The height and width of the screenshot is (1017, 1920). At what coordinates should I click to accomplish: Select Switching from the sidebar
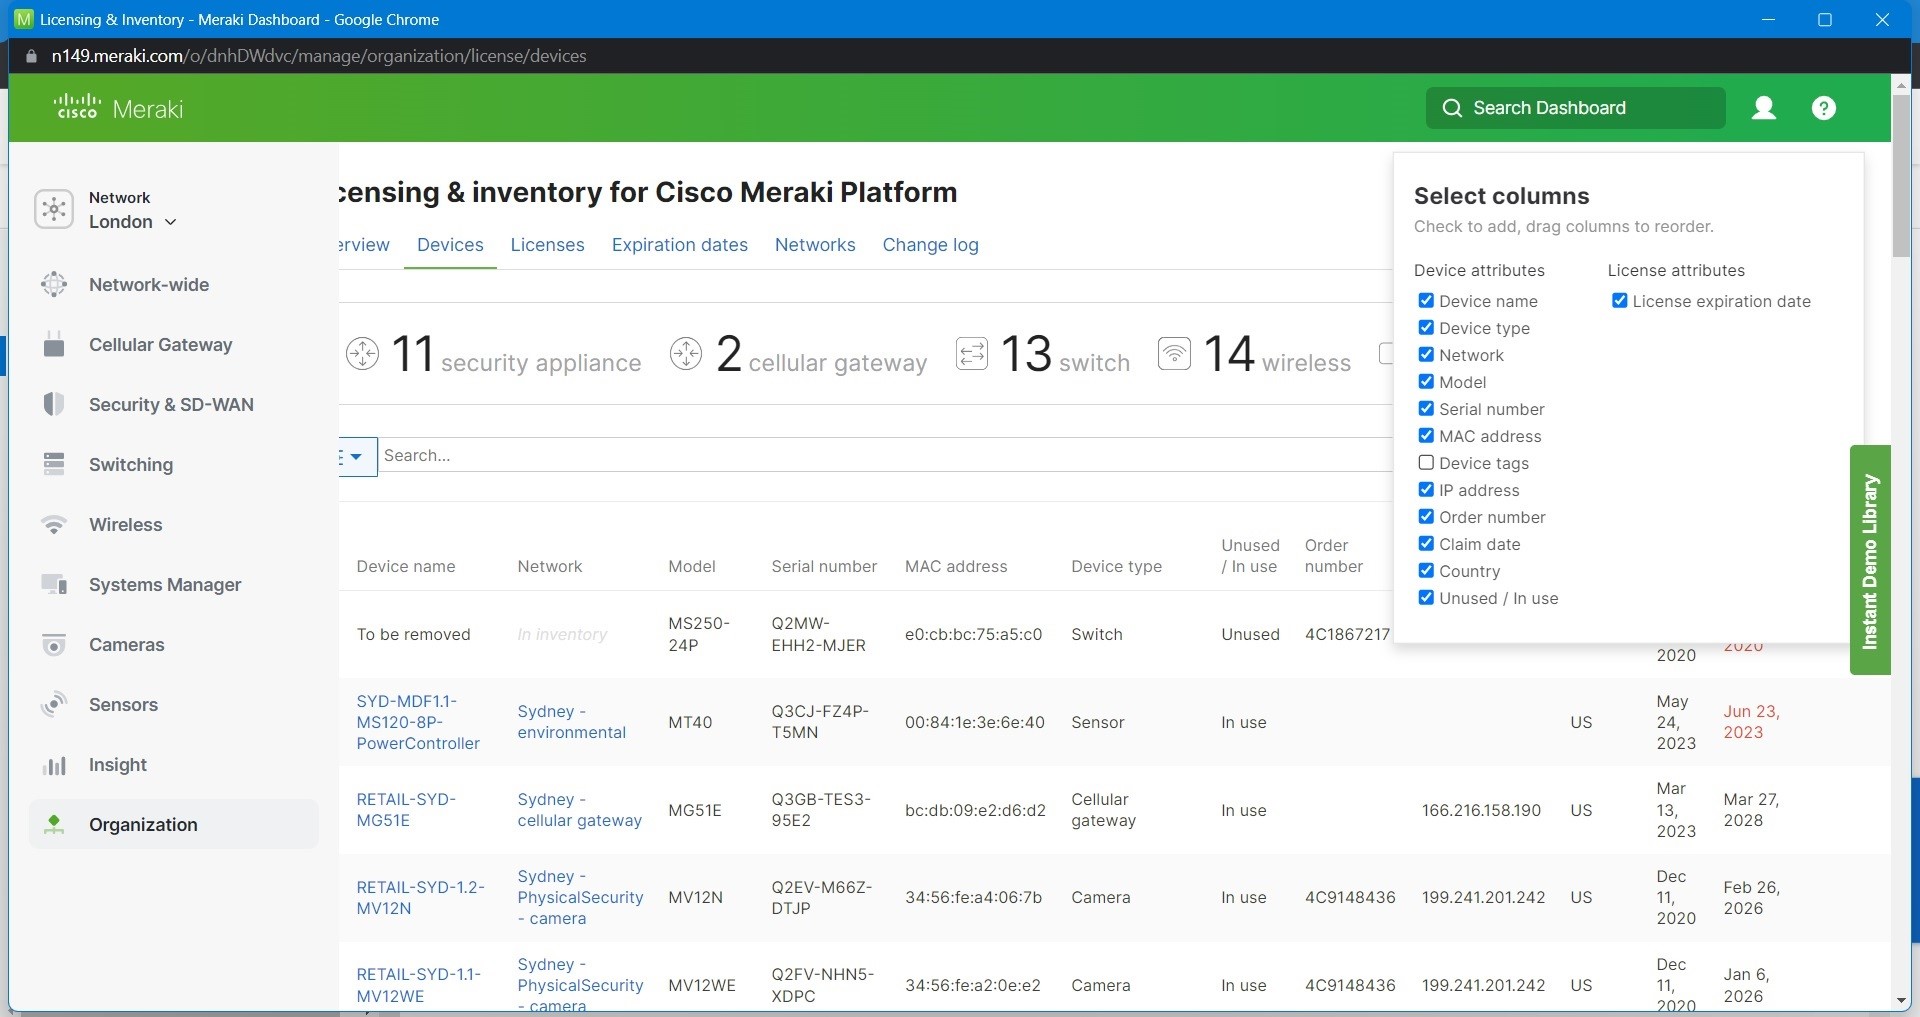pos(130,465)
